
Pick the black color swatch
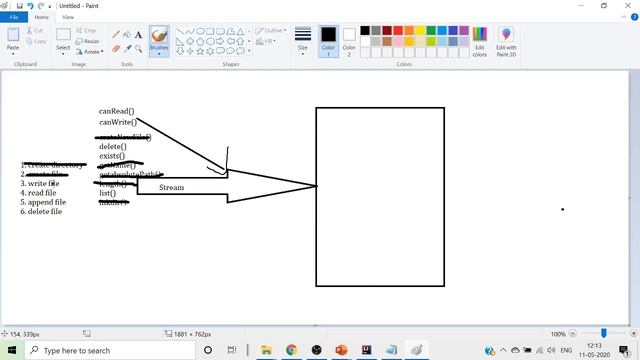pos(365,31)
